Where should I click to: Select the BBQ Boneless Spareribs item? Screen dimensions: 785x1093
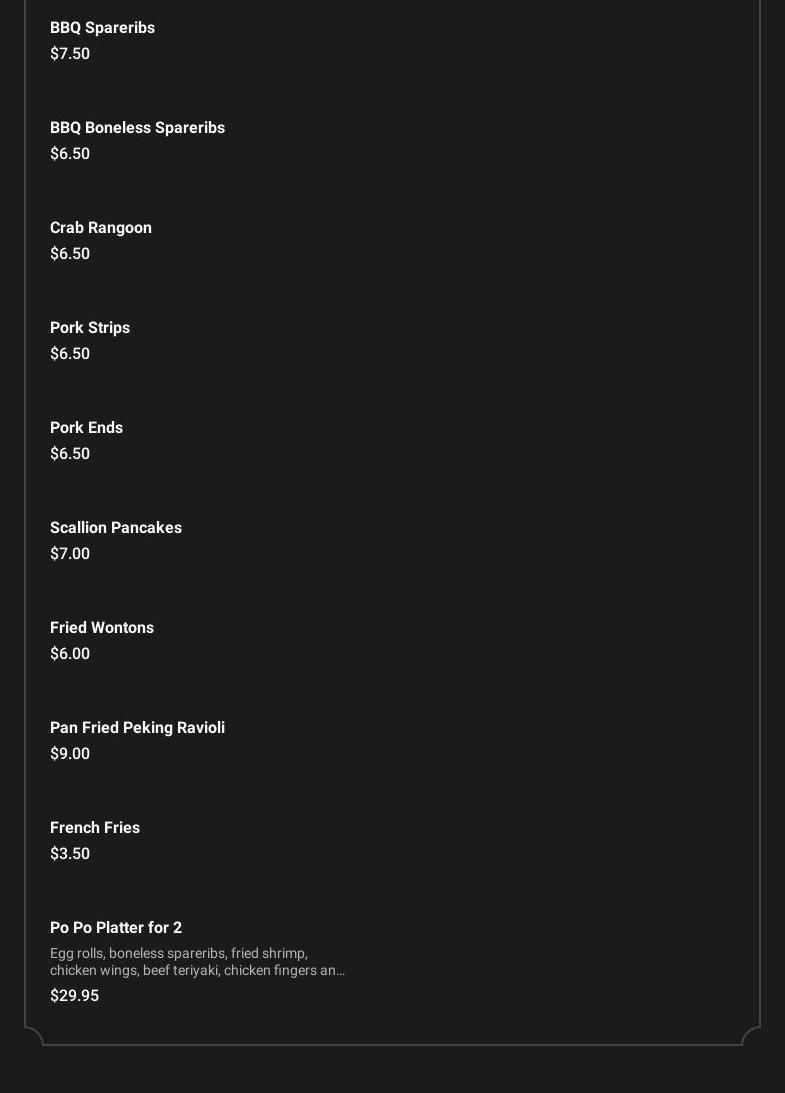pos(137,128)
